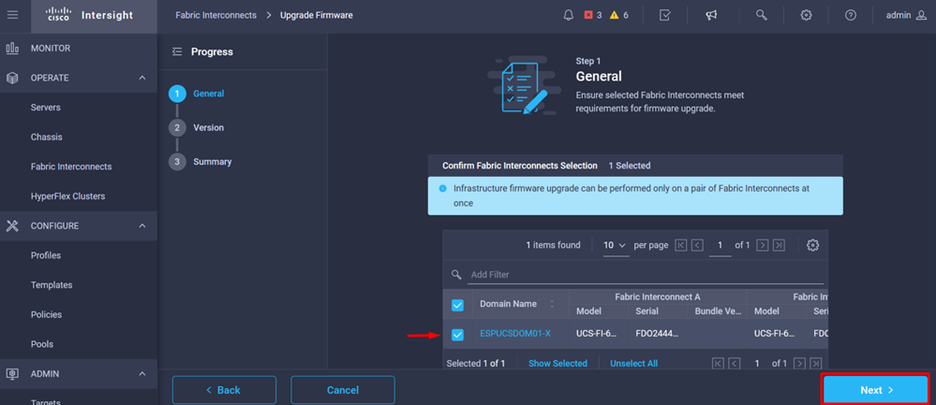
Task: Open the hamburger navigation menu
Action: tap(13, 15)
